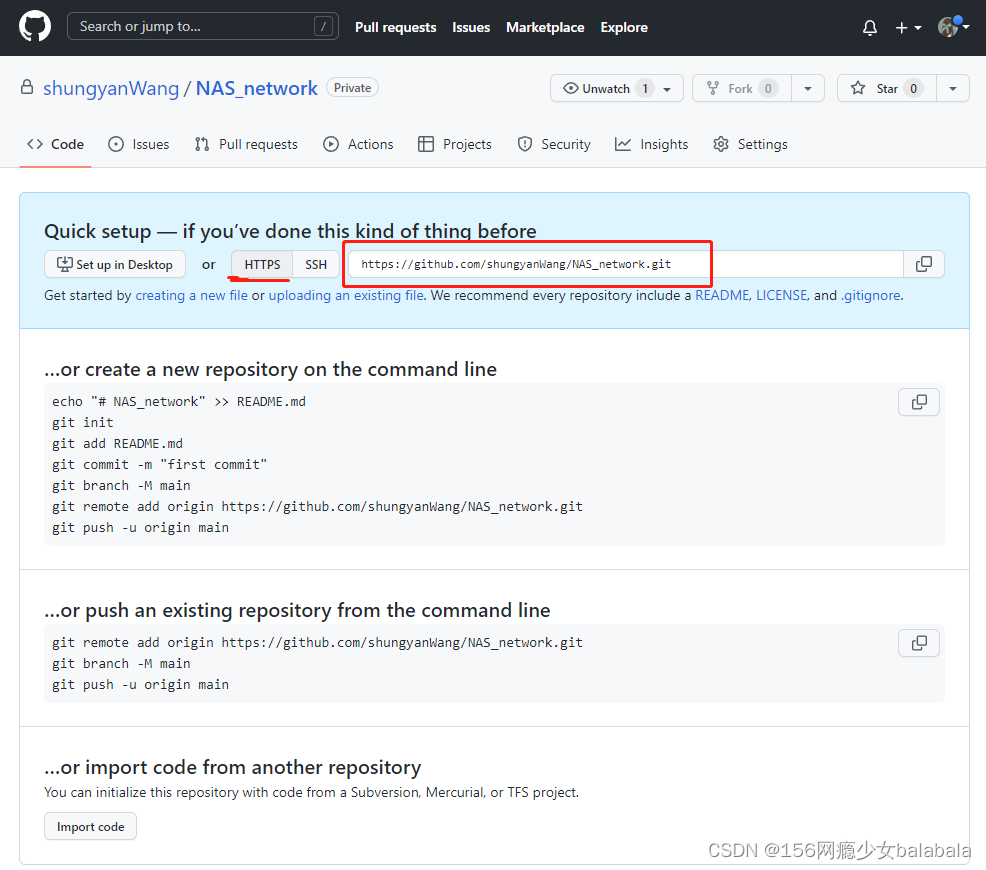986x870 pixels.
Task: Click the Fork button
Action: [x=741, y=89]
